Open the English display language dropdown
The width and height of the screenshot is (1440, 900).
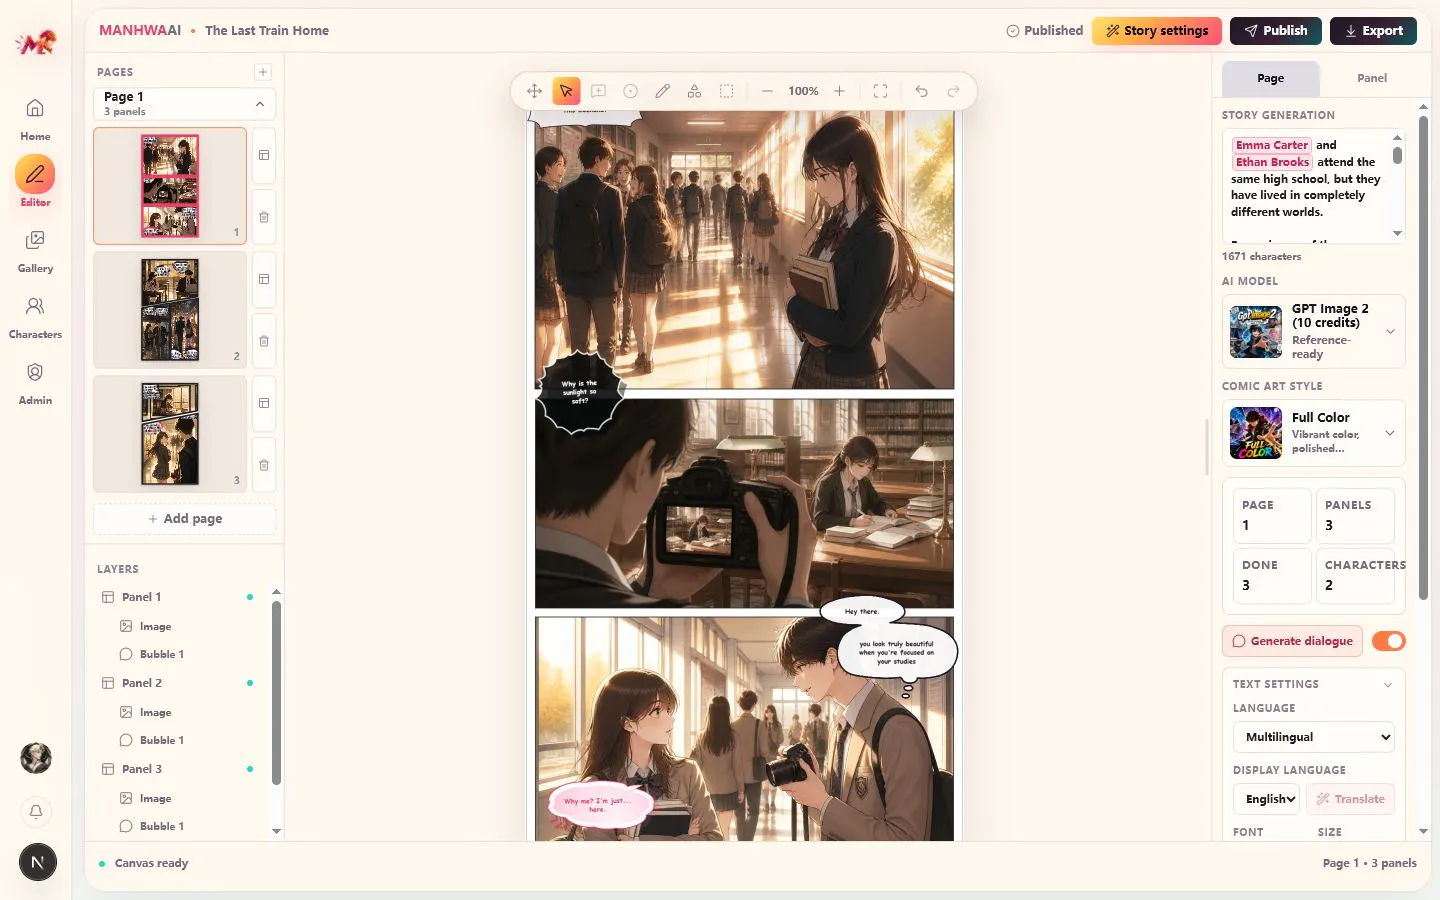[x=1266, y=799]
